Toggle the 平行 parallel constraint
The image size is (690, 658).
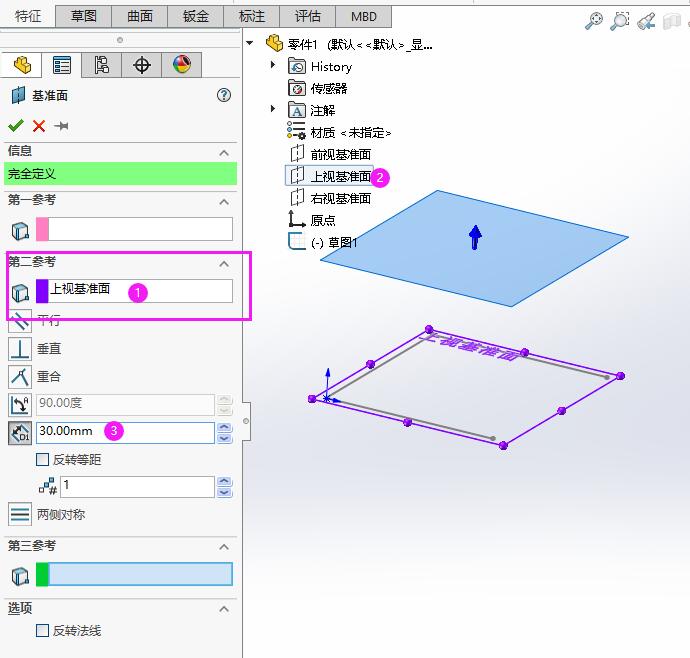point(20,321)
